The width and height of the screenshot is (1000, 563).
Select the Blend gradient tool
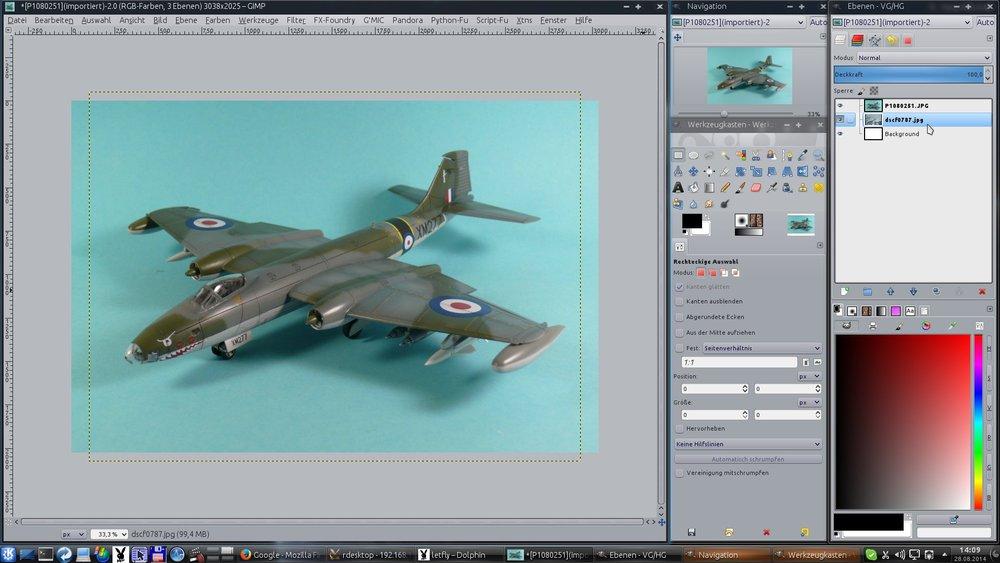[709, 187]
